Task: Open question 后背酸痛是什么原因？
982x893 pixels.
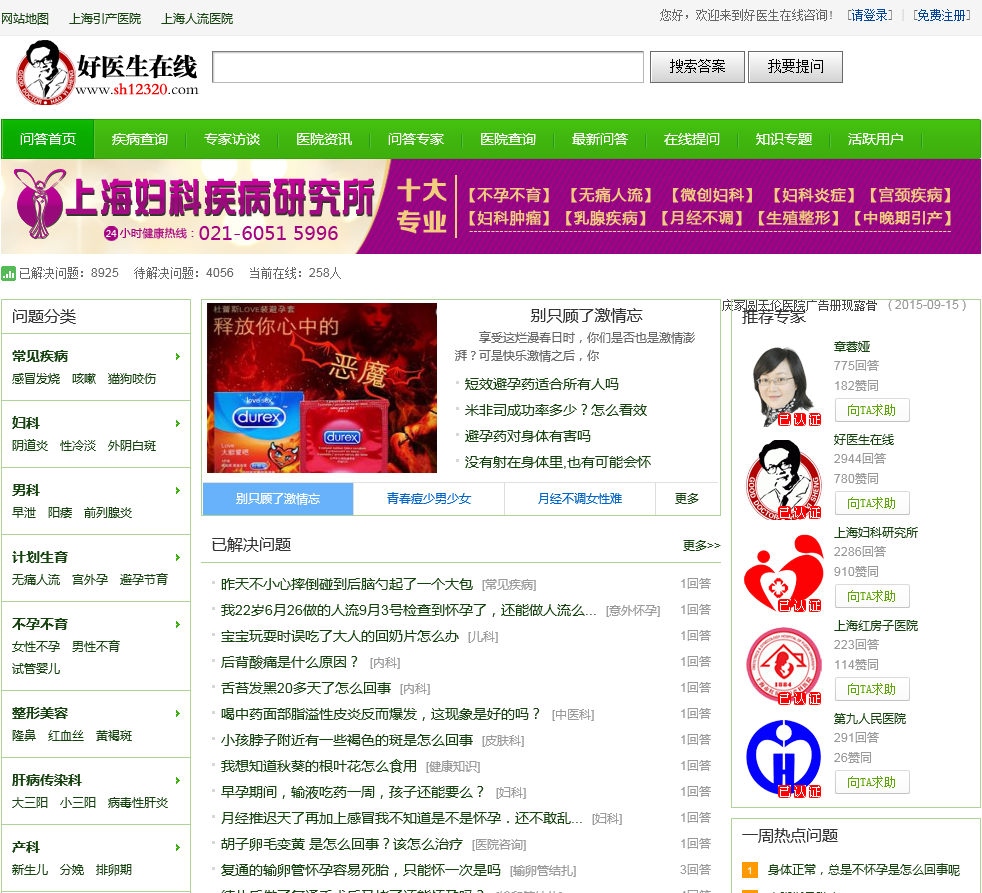Action: click(290, 662)
